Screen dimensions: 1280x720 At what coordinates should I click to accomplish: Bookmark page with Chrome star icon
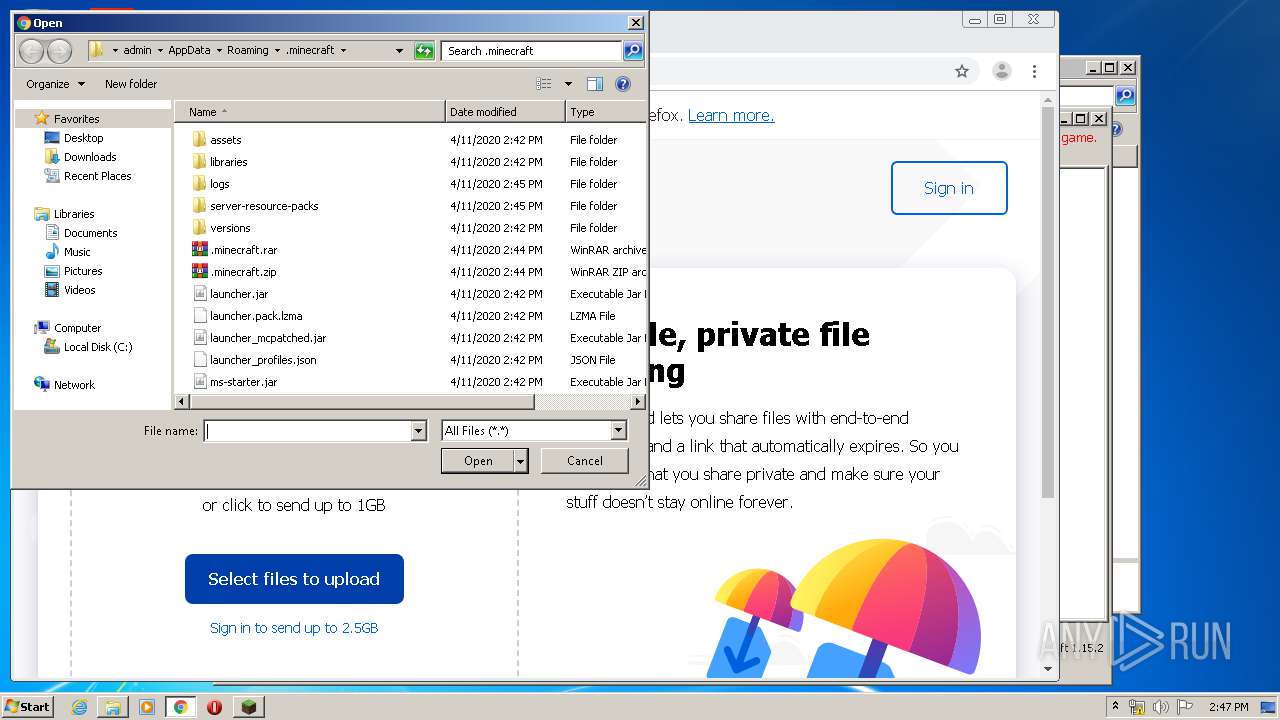point(962,71)
